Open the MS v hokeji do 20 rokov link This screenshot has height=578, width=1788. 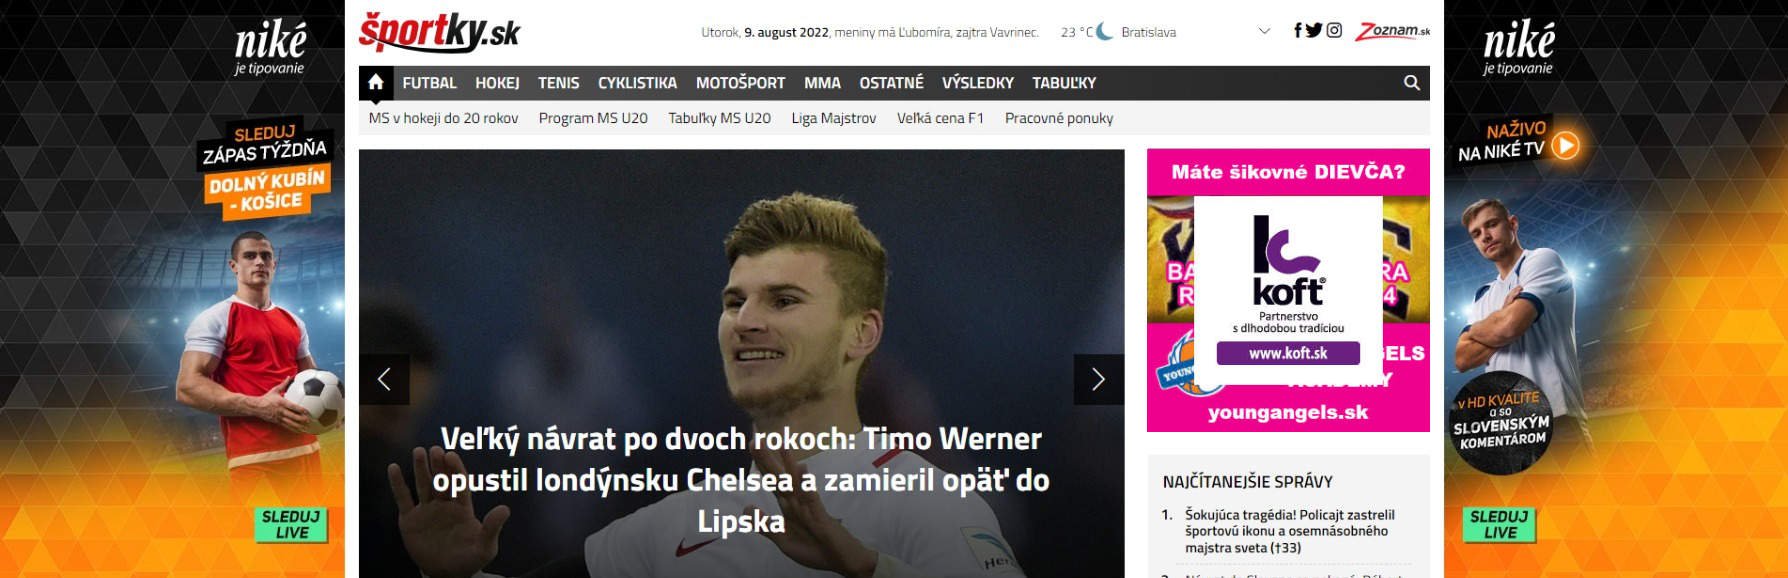click(x=443, y=118)
